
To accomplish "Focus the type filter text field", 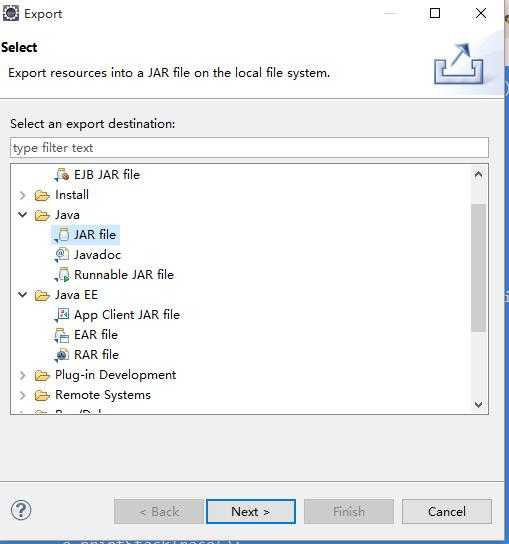I will [x=249, y=148].
